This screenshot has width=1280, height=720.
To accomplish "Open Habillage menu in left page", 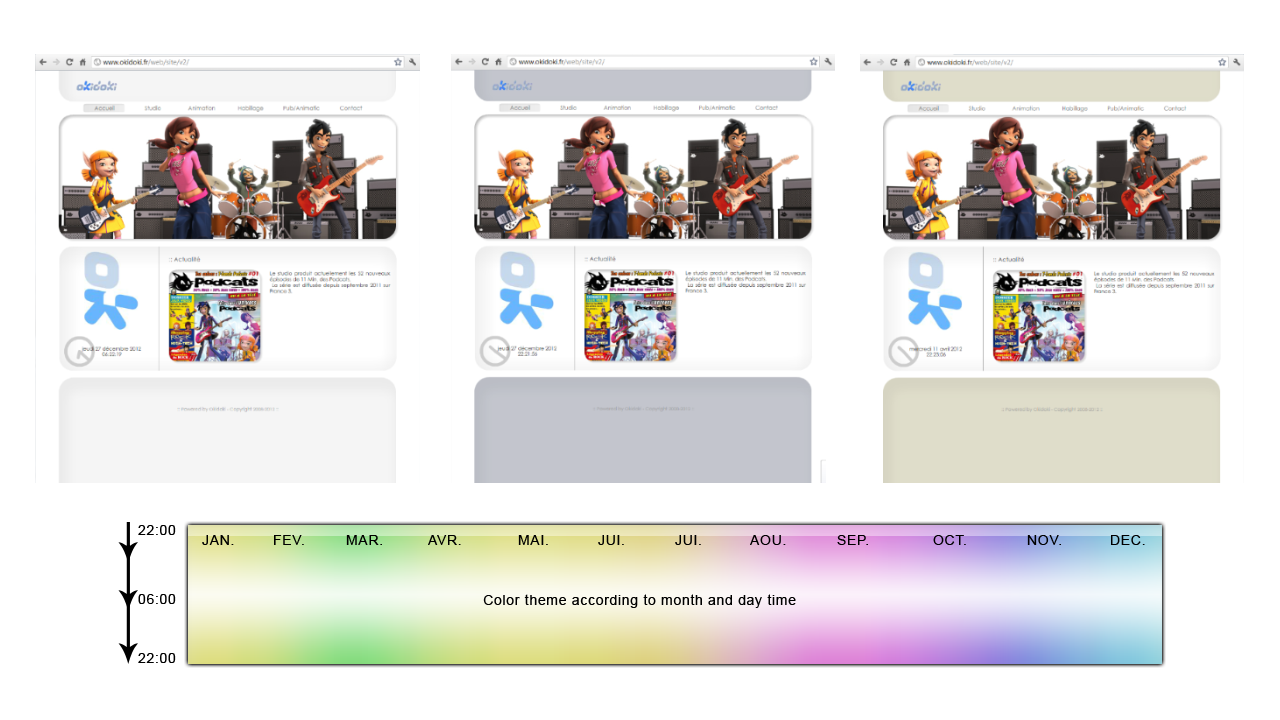I will 250,108.
